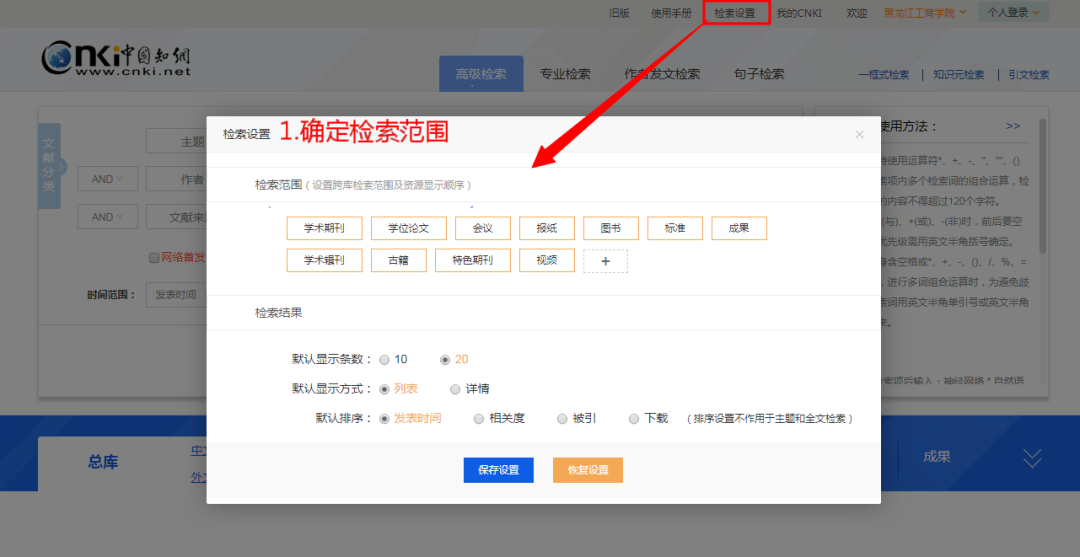Screen dimensions: 1080x557
Task: Expand the double-chevron arrow beside 成果
Action: pos(1032,457)
